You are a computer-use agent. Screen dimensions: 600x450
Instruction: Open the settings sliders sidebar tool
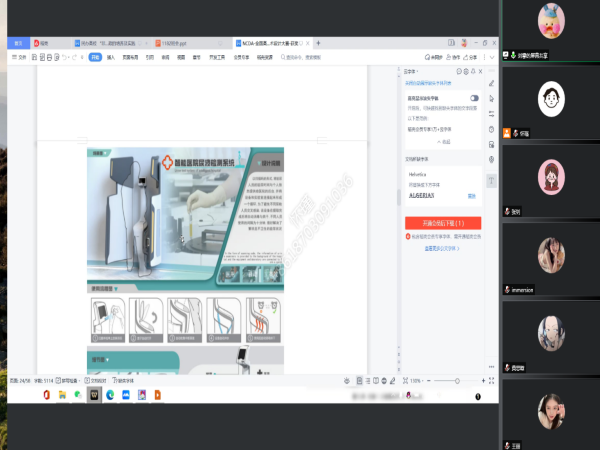[491, 113]
